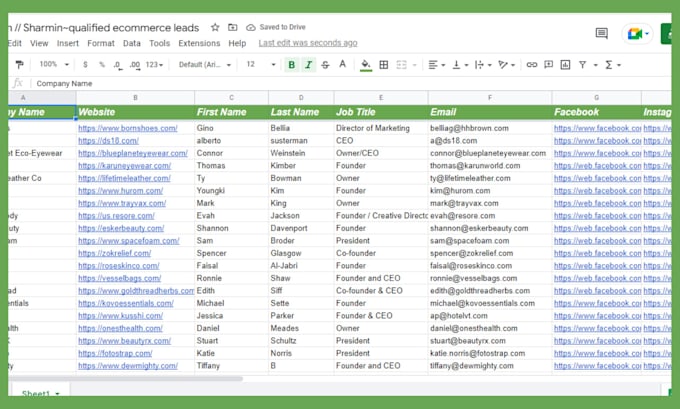Click the Functions sigma icon
This screenshot has height=409, width=680.
(609, 65)
